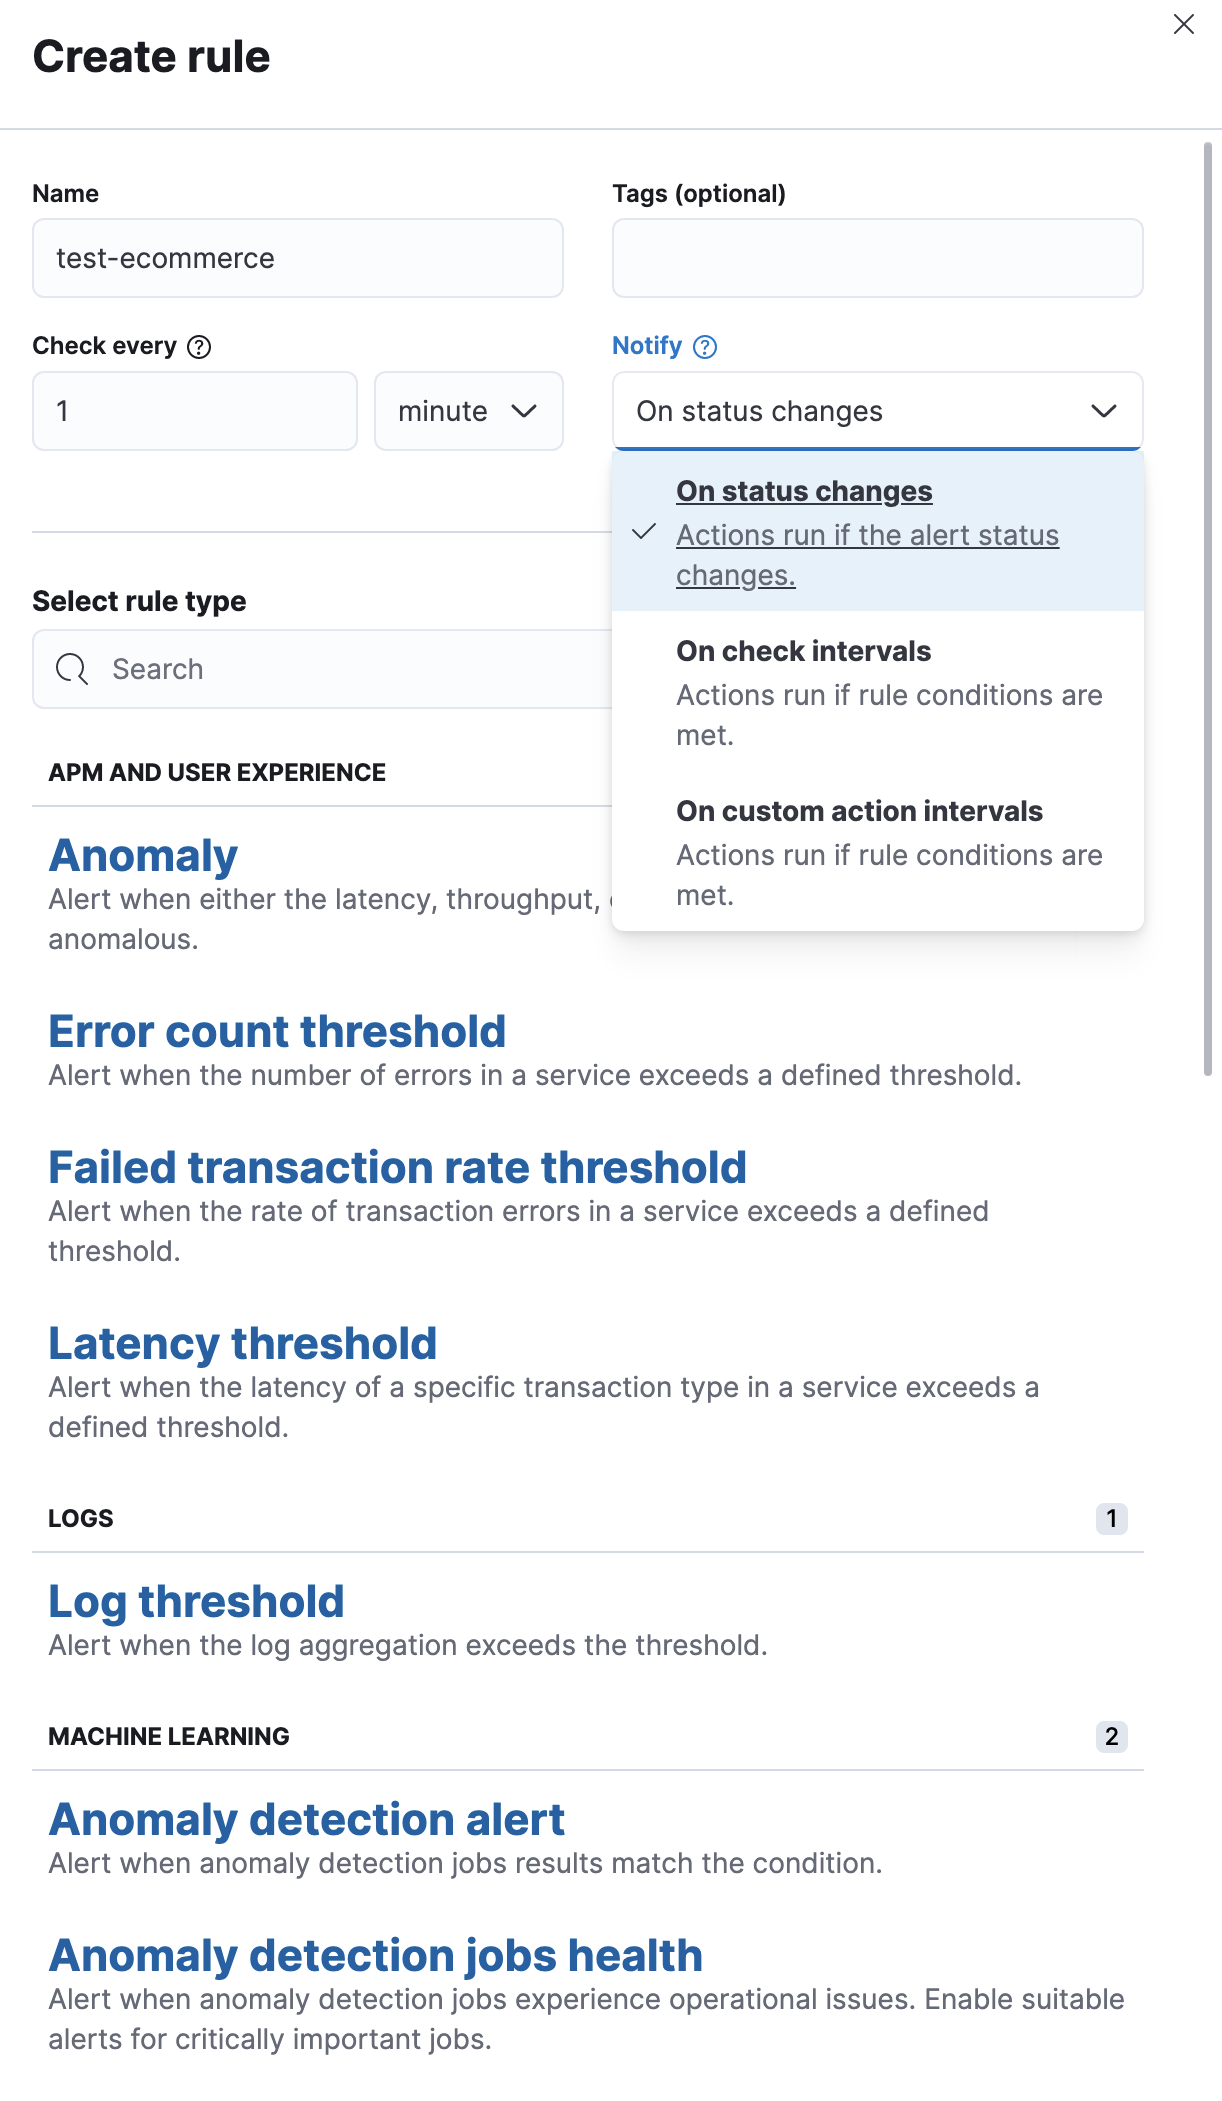Open the Log threshold rule type
This screenshot has width=1222, height=2101.
[x=196, y=1602]
